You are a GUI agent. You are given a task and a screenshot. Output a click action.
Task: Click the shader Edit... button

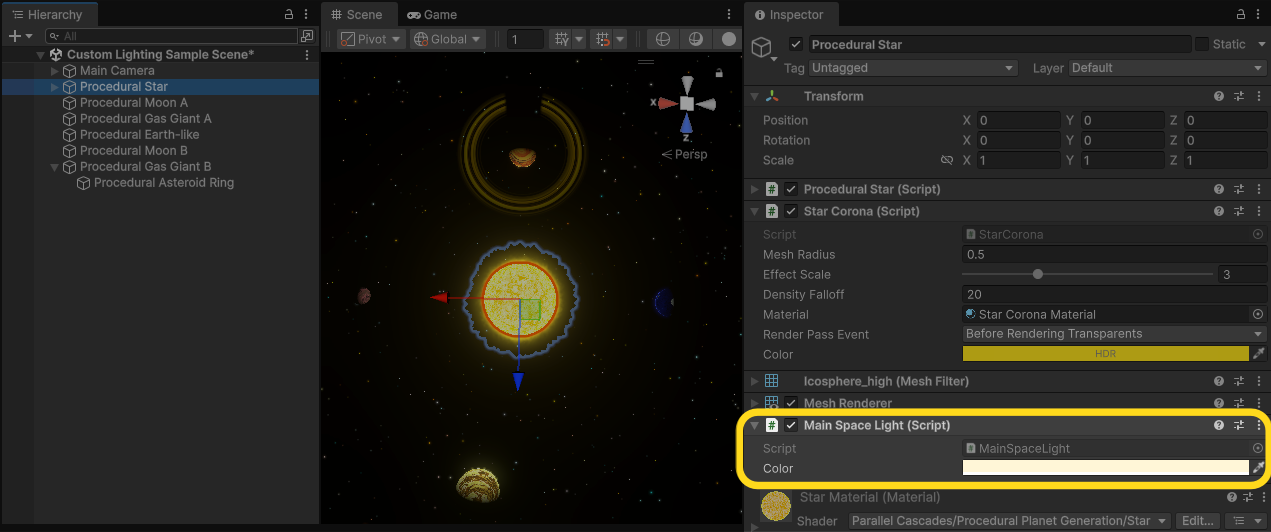[x=1197, y=521]
